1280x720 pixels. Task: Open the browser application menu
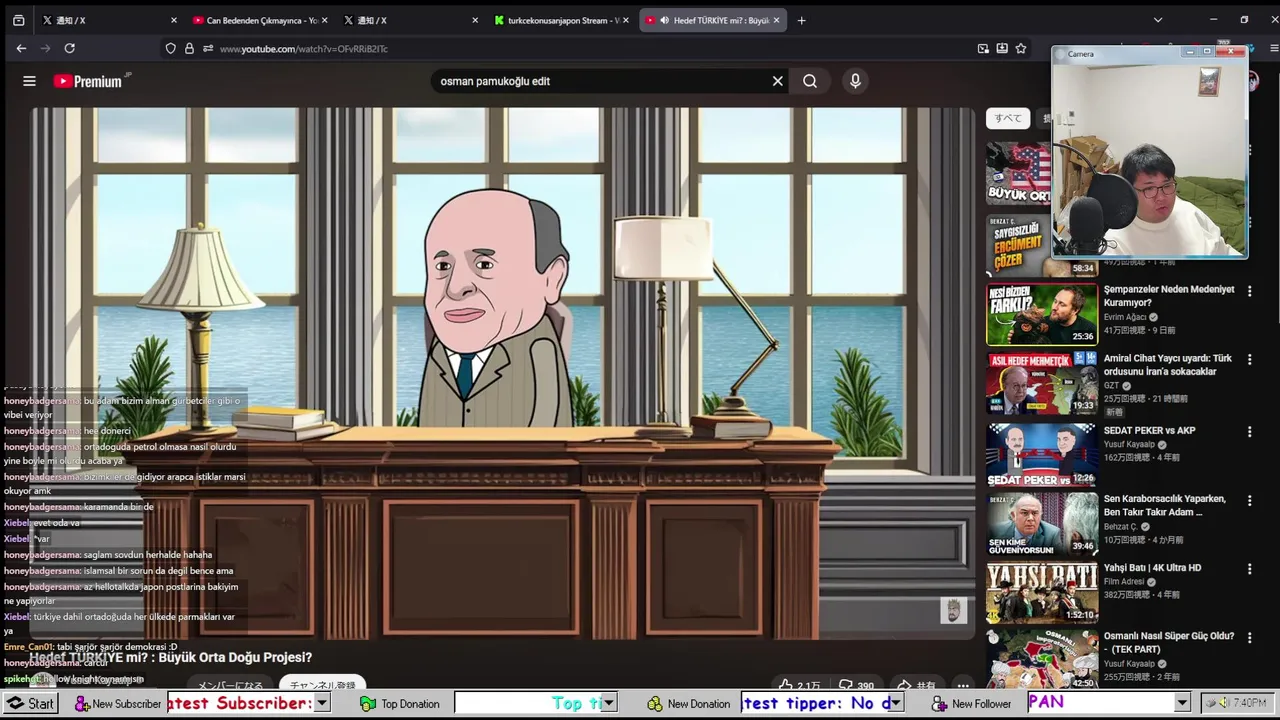(1273, 48)
